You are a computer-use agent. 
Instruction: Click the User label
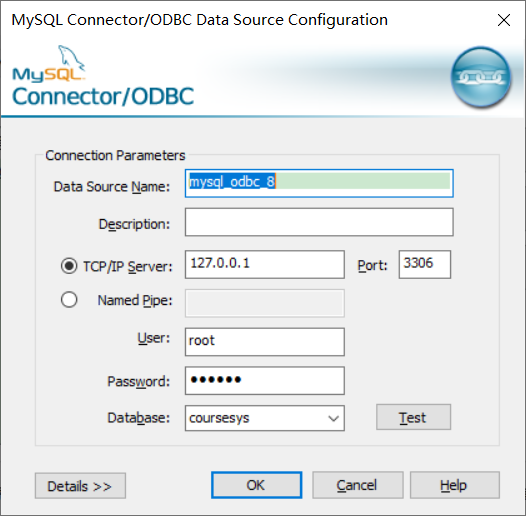(x=154, y=338)
